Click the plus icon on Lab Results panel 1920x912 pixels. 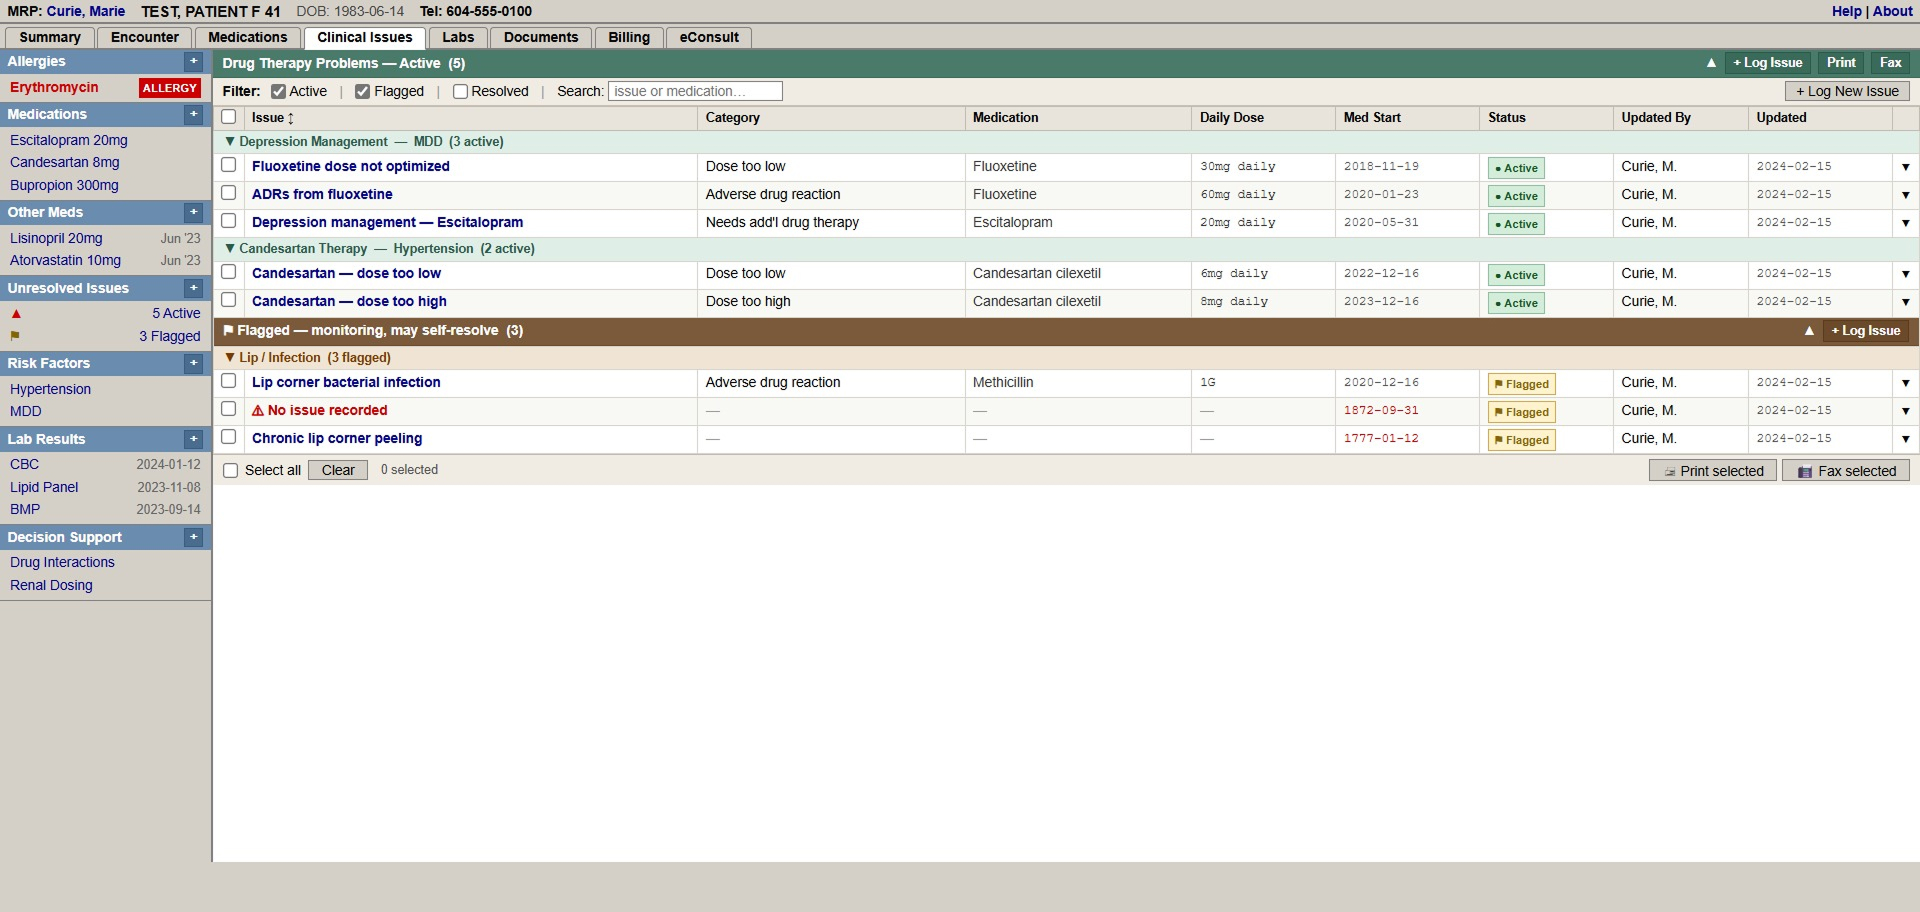tap(194, 440)
